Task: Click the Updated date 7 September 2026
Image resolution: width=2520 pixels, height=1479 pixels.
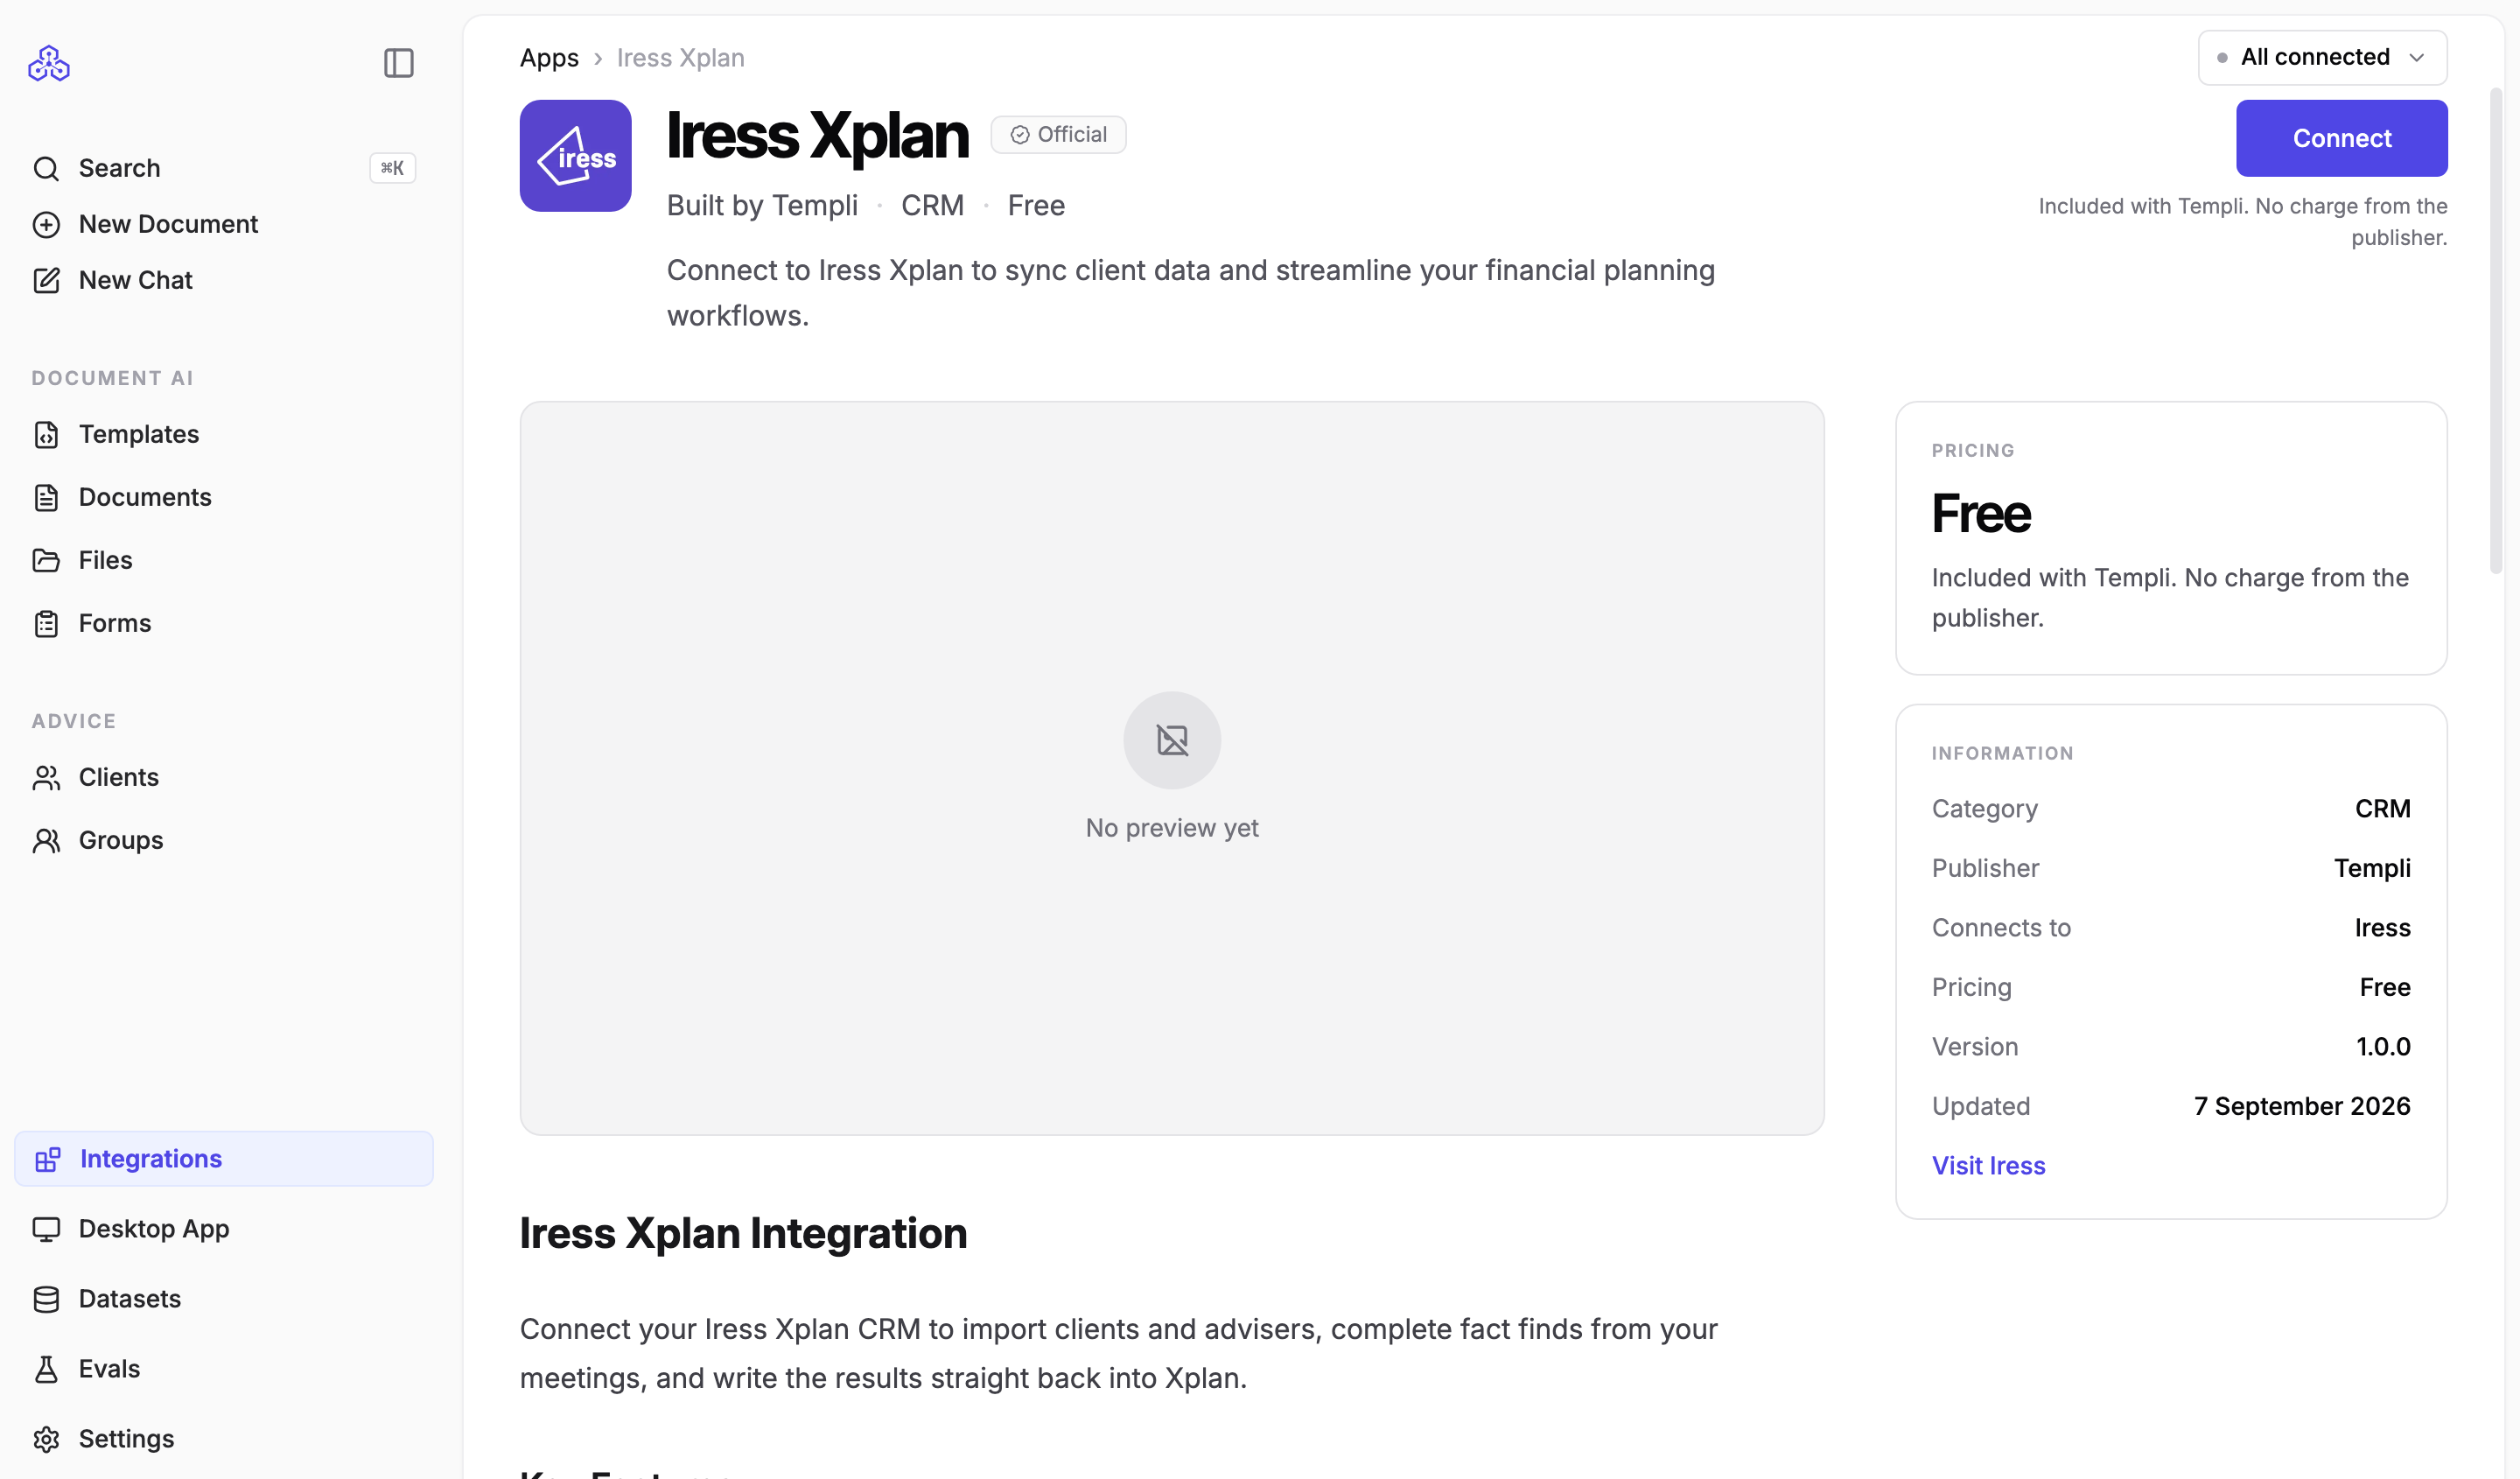Action: pyautogui.click(x=2302, y=1106)
